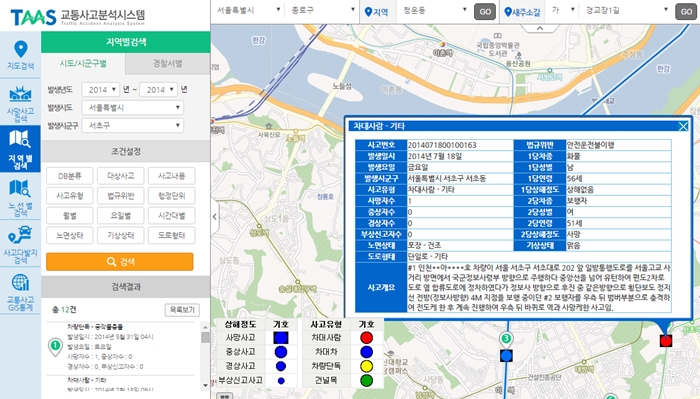Open 기상상태 condition setting

click(121, 235)
